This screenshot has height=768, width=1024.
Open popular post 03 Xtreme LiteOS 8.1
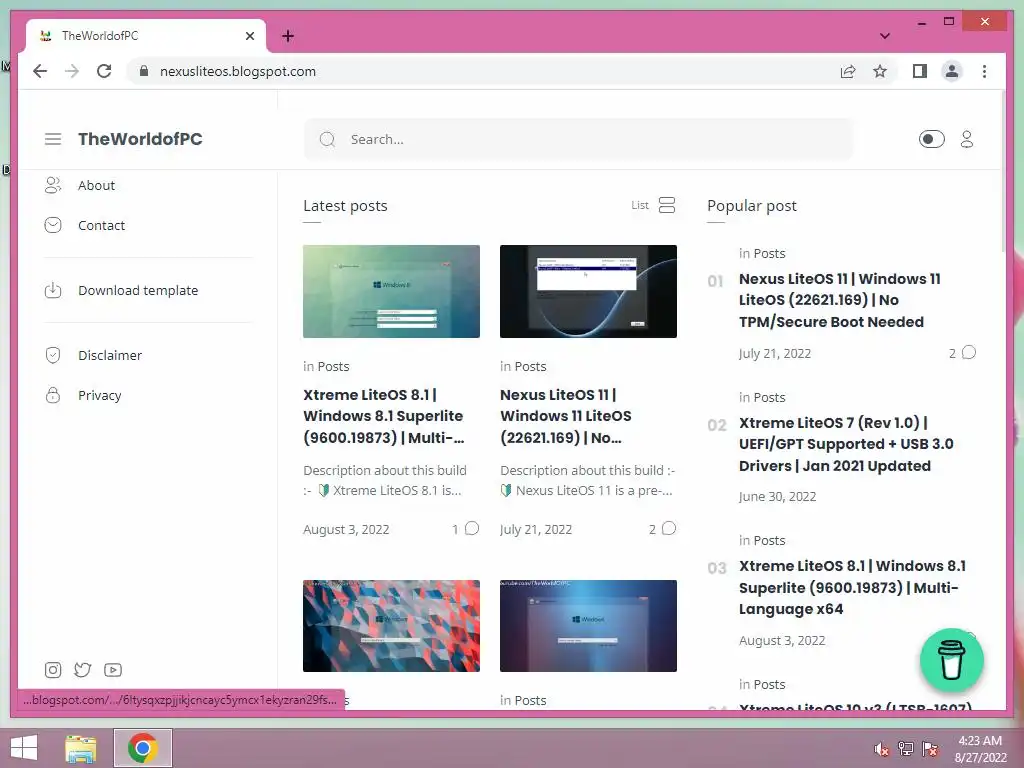click(x=852, y=587)
